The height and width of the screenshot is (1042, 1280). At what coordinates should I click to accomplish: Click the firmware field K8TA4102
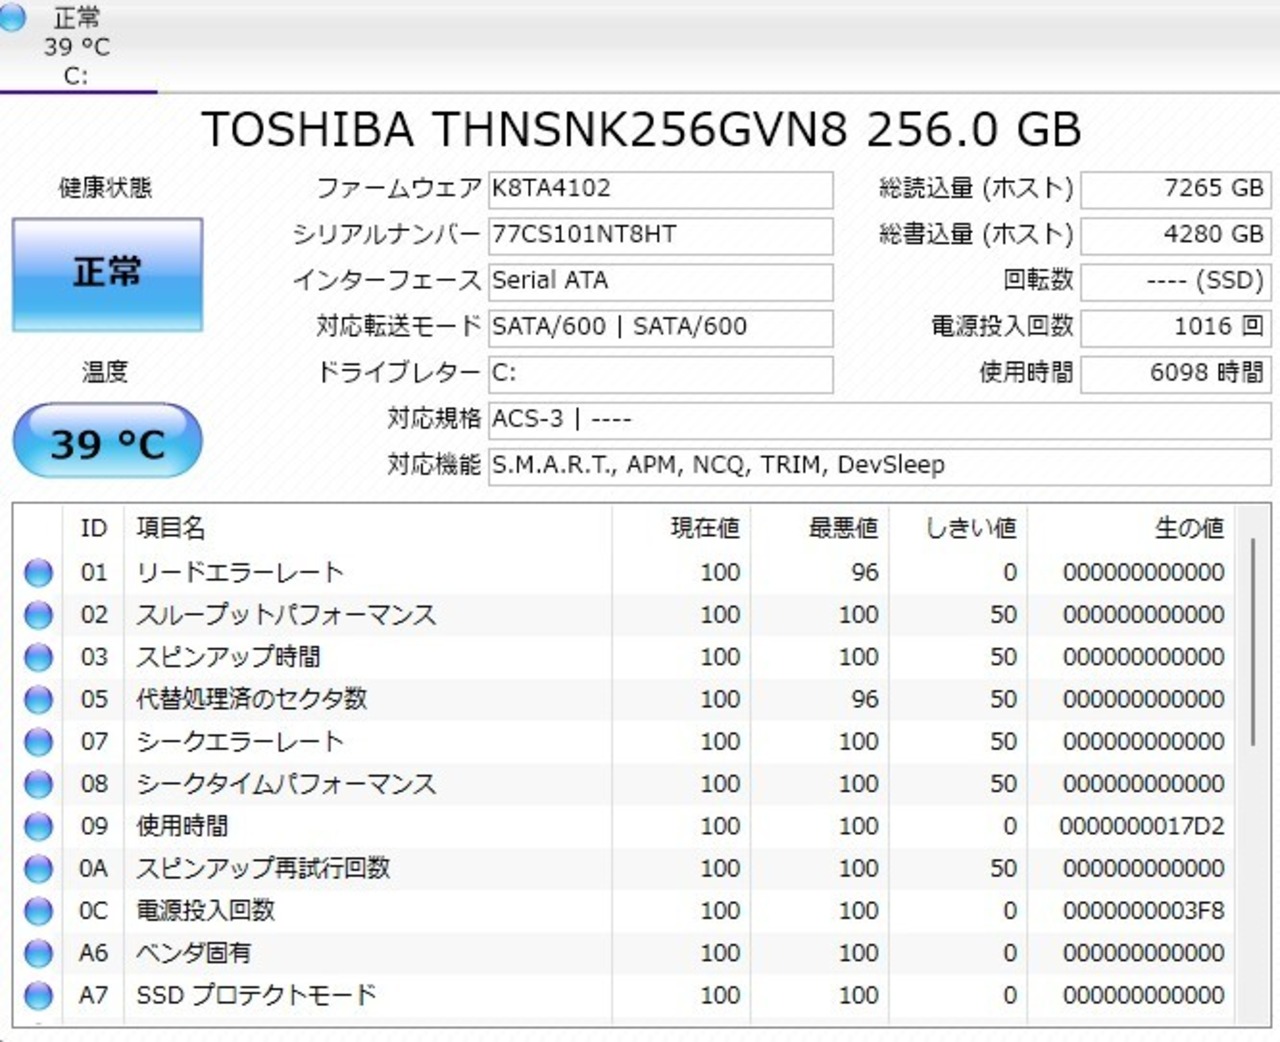coord(660,189)
